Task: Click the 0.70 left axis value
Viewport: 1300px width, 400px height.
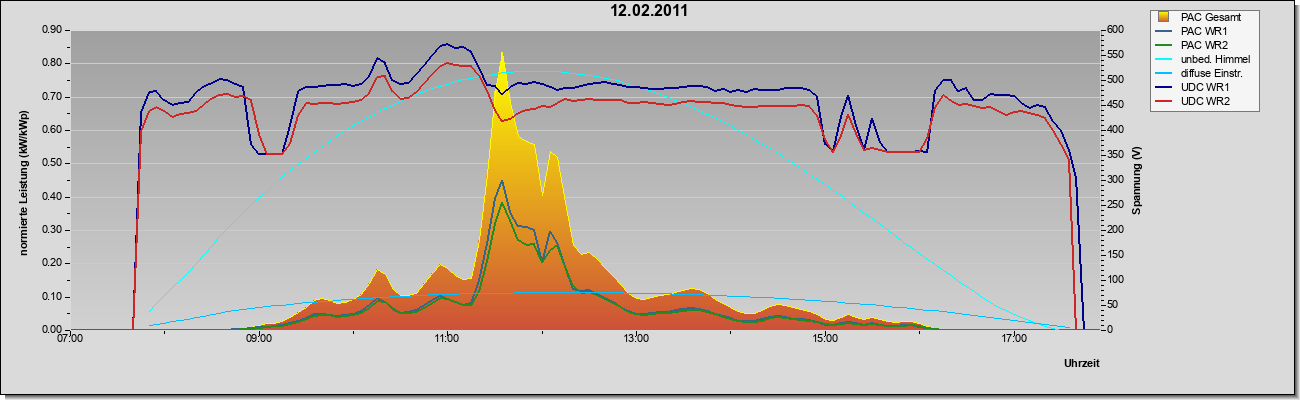Action: 52,97
